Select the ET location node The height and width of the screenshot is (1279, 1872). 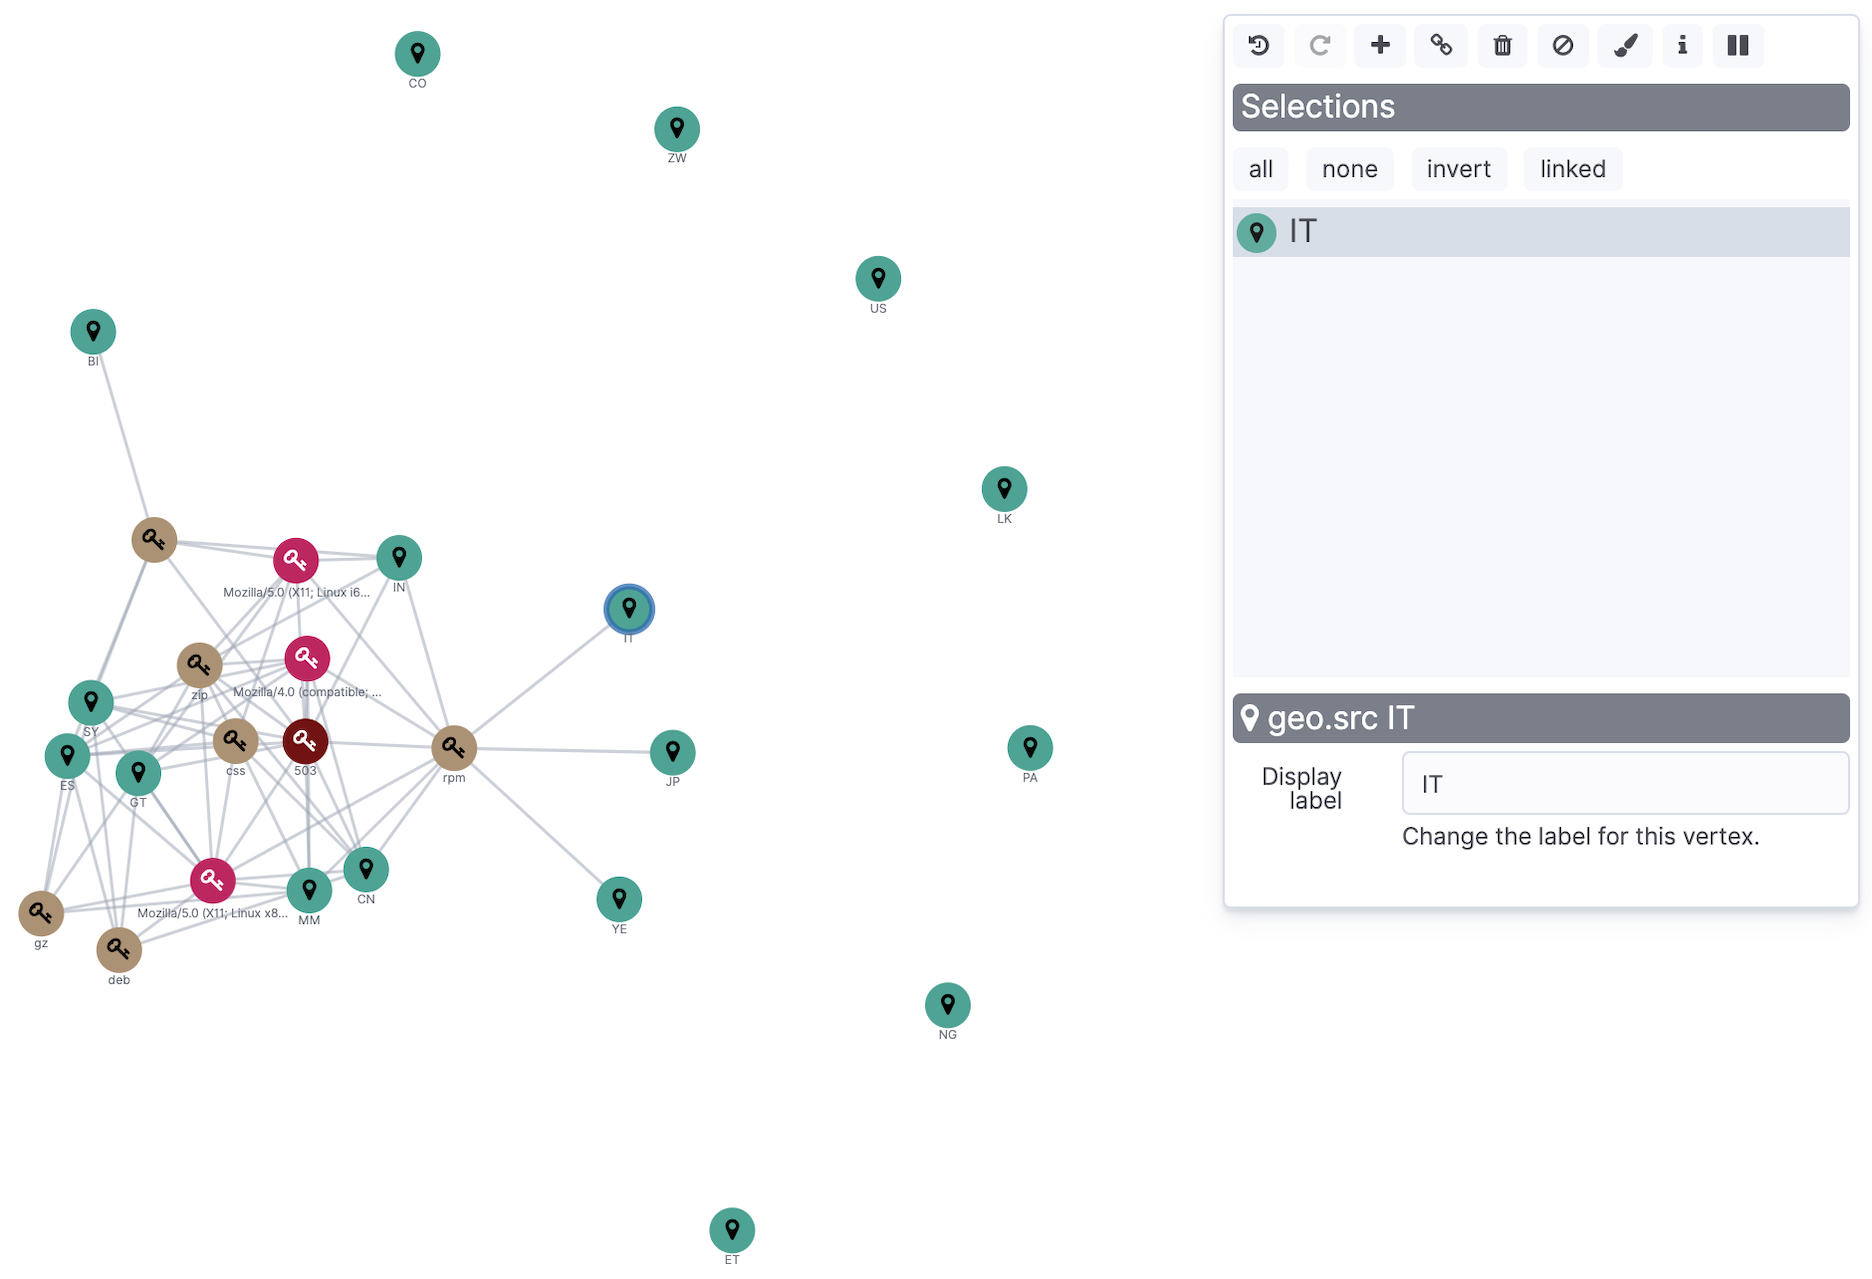pyautogui.click(x=732, y=1230)
